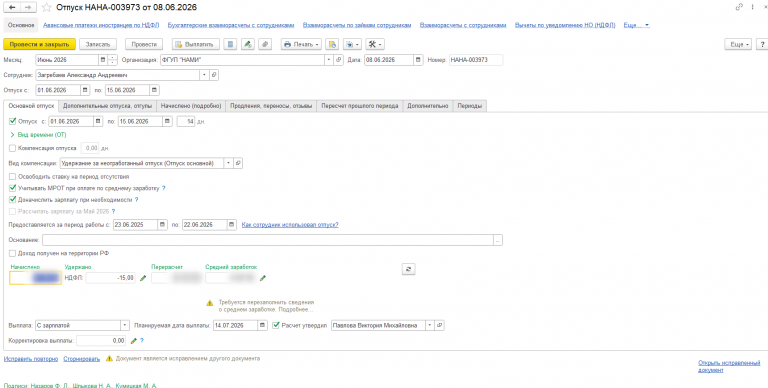The image size is (768, 388).
Task: Open the Начислено (подробно) tab
Action: click(x=191, y=106)
